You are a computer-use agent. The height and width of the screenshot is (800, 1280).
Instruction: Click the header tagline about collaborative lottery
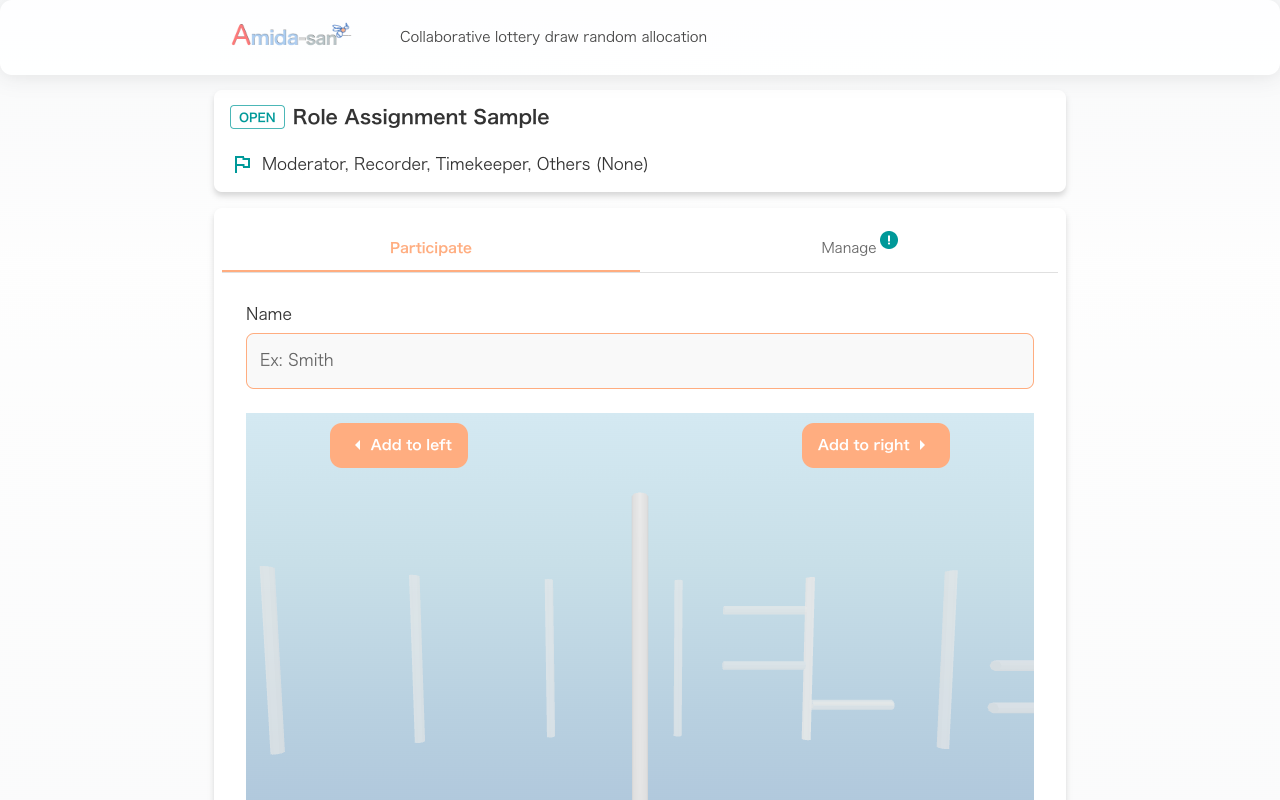[x=553, y=37]
